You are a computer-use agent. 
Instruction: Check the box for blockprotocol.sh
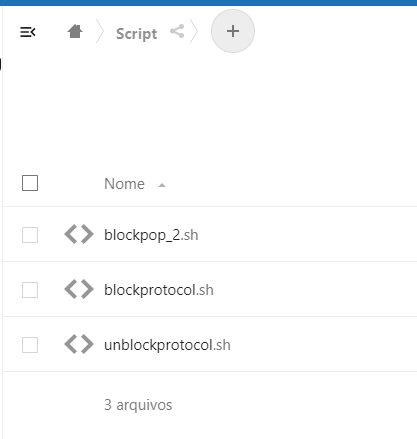(30, 290)
